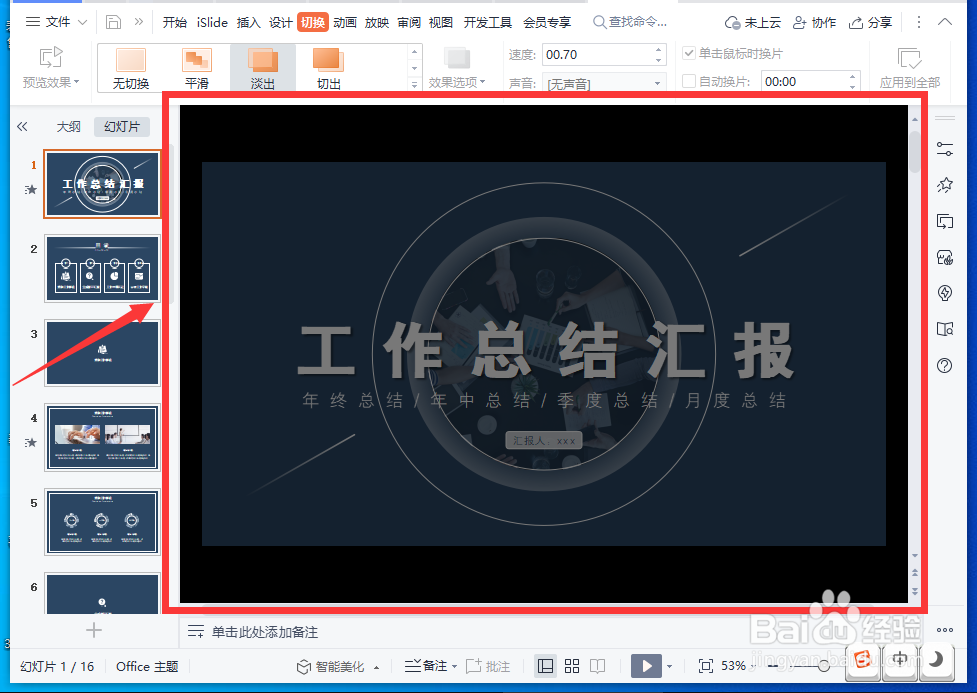Click the 分享 share button
Screen dimensions: 977x693
[x=870, y=23]
